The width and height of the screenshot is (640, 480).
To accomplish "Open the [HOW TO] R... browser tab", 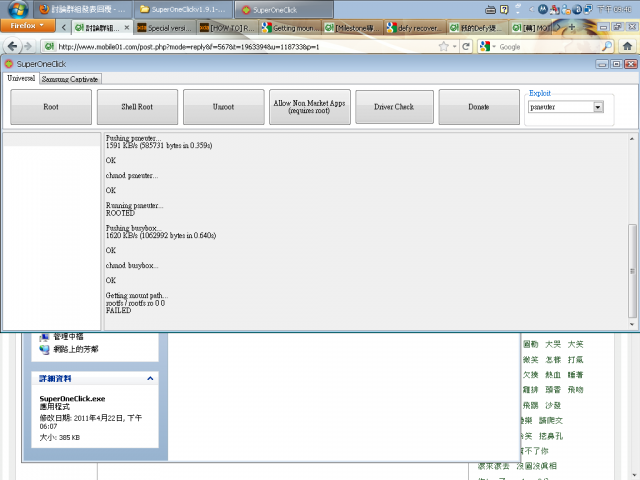I will coord(228,28).
